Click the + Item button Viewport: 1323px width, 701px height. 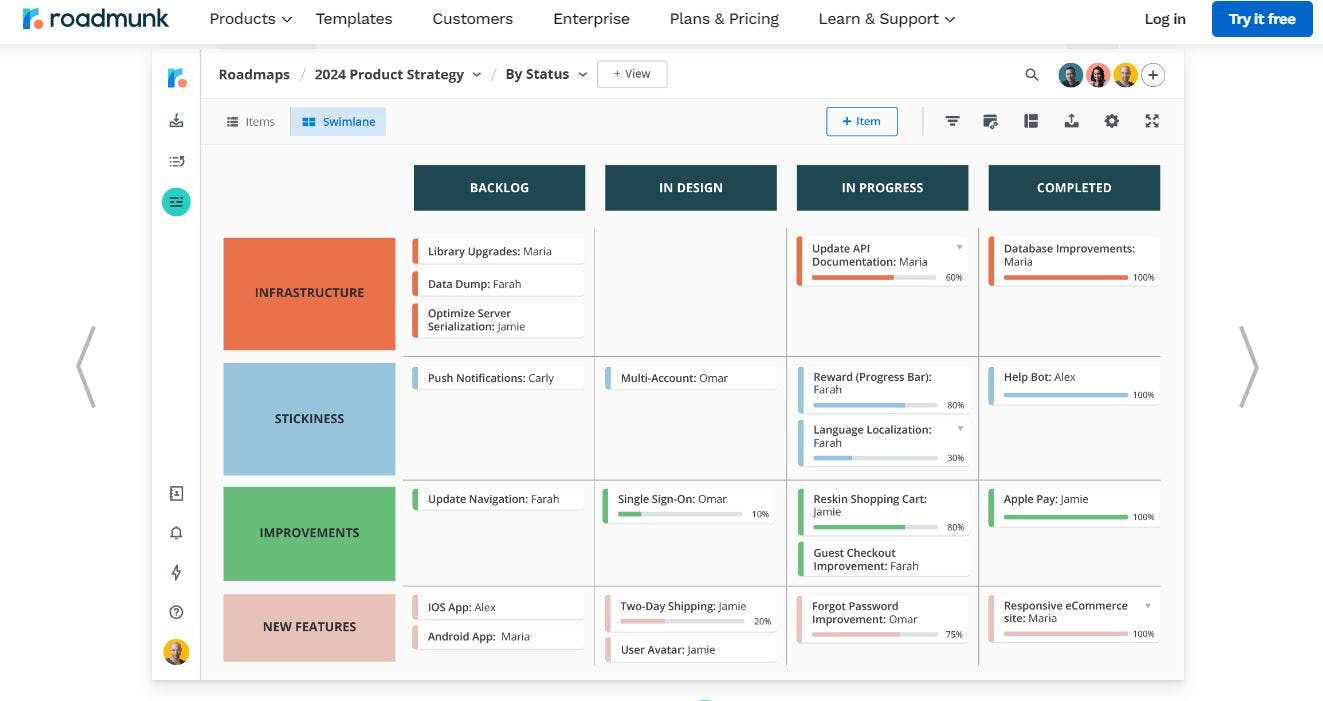(861, 121)
